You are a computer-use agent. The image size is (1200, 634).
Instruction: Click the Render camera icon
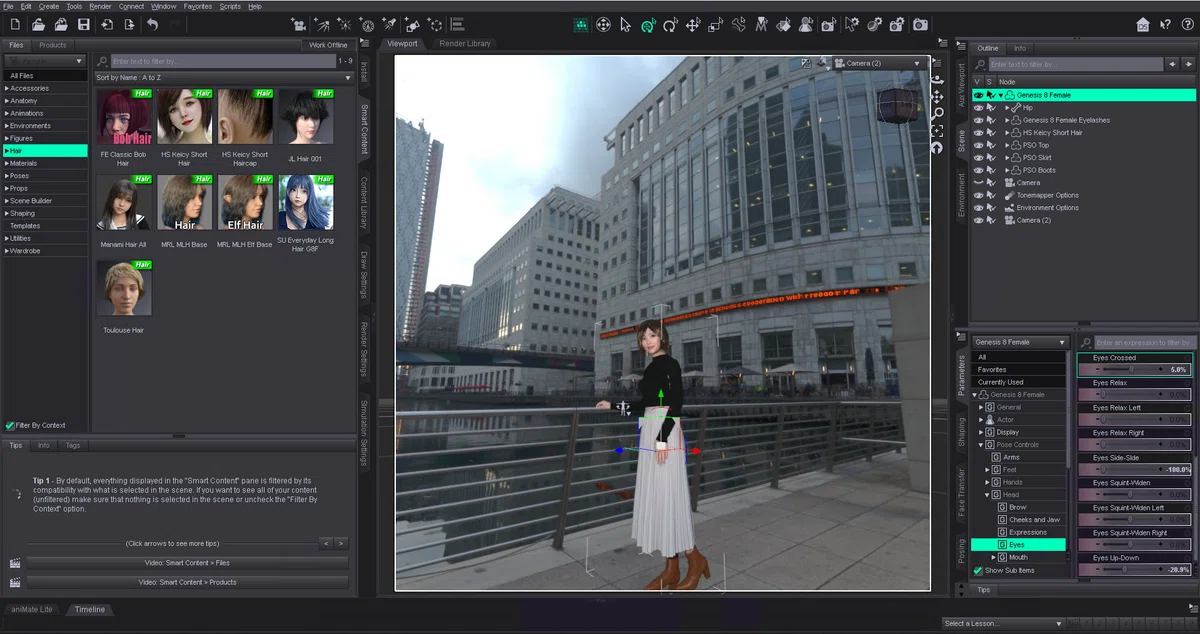coord(920,25)
